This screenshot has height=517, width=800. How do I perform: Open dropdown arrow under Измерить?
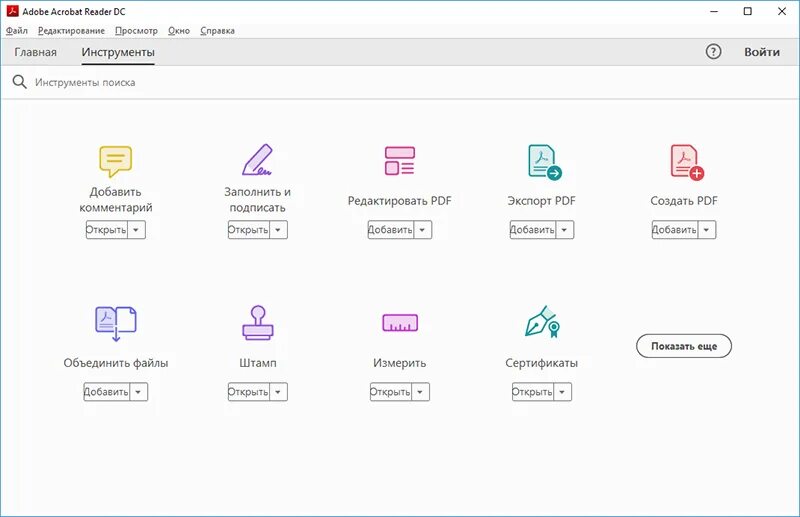(x=420, y=392)
